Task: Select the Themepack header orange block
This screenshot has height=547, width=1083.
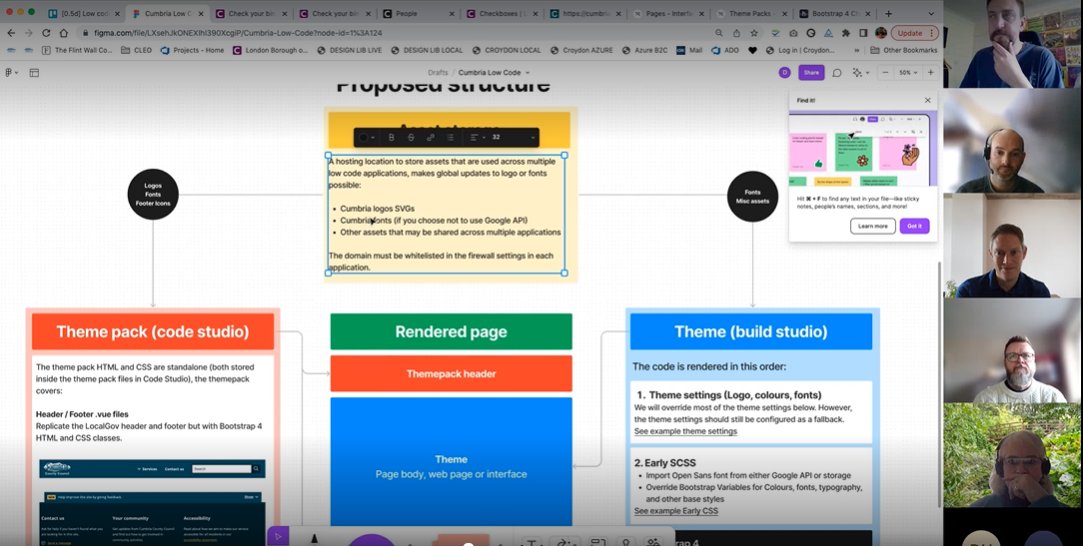Action: [451, 374]
